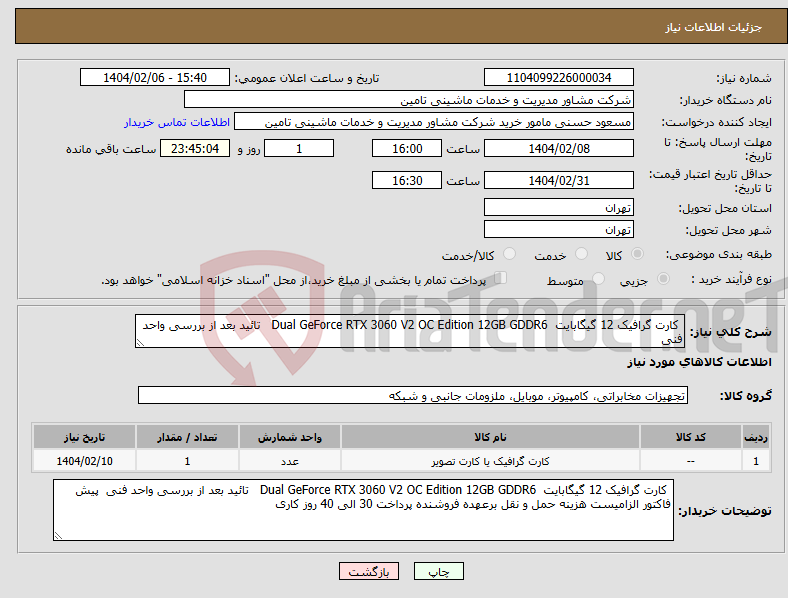The width and height of the screenshot is (788, 598).
Task: Click the جزئیات اطلاعات نیاز page header
Action: click(714, 27)
